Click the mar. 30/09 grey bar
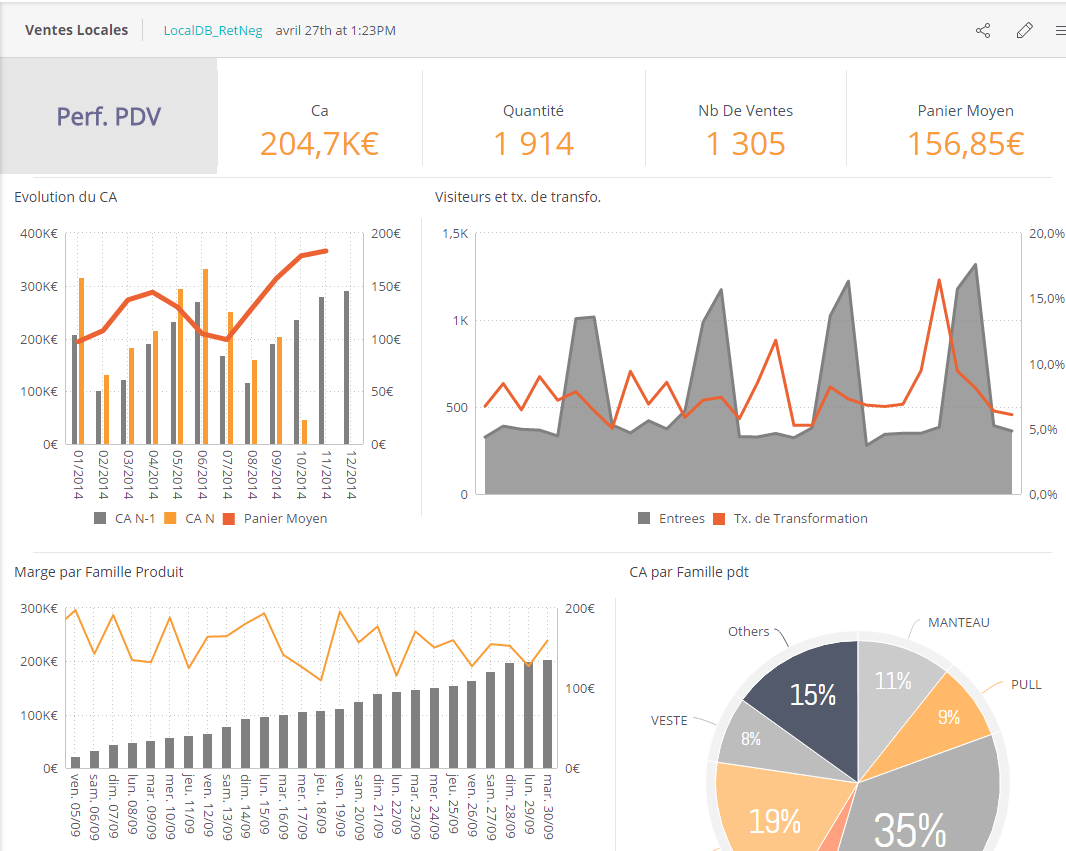The height and width of the screenshot is (851, 1066). (x=547, y=714)
